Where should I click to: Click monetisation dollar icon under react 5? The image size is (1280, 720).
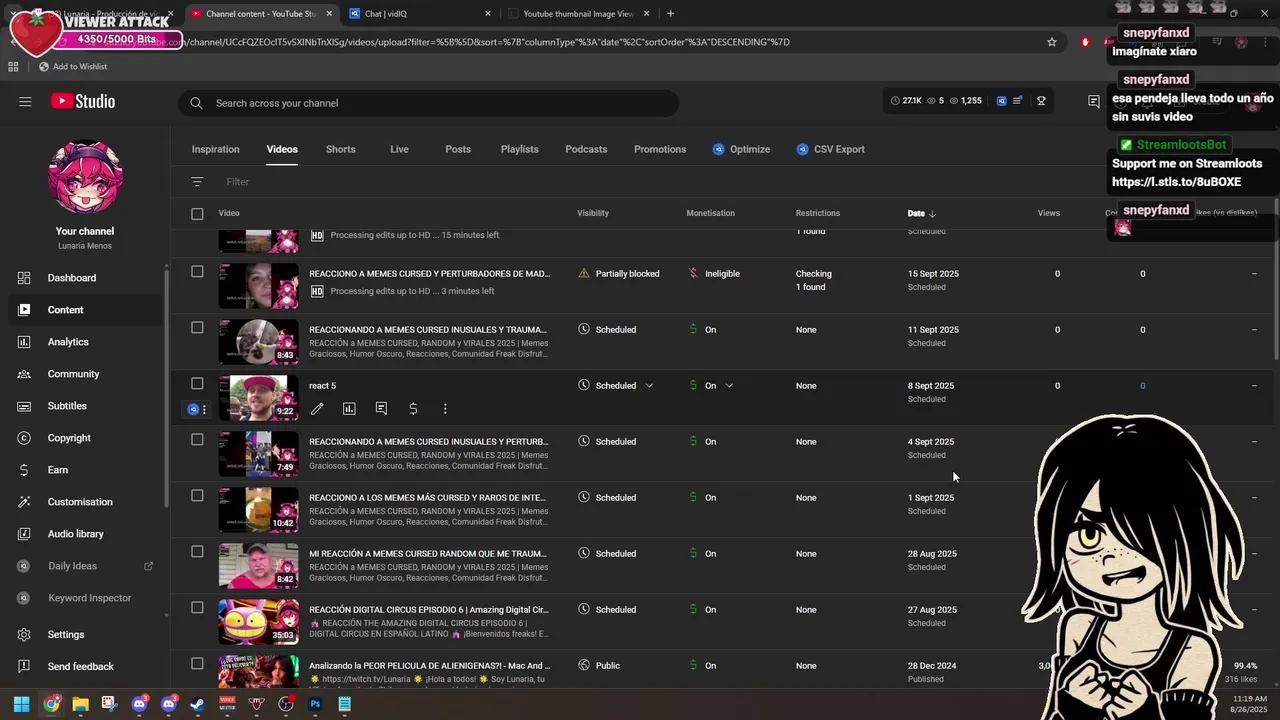[x=413, y=409]
